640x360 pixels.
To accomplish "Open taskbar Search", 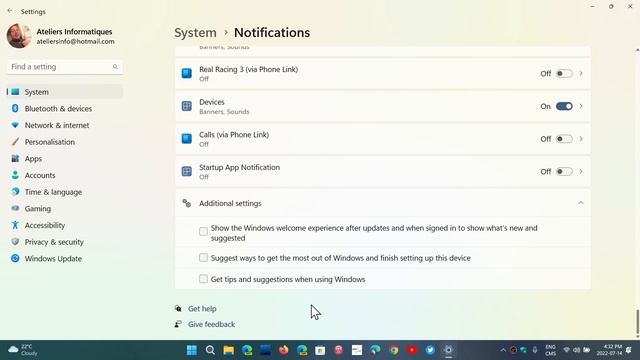I will (210, 350).
